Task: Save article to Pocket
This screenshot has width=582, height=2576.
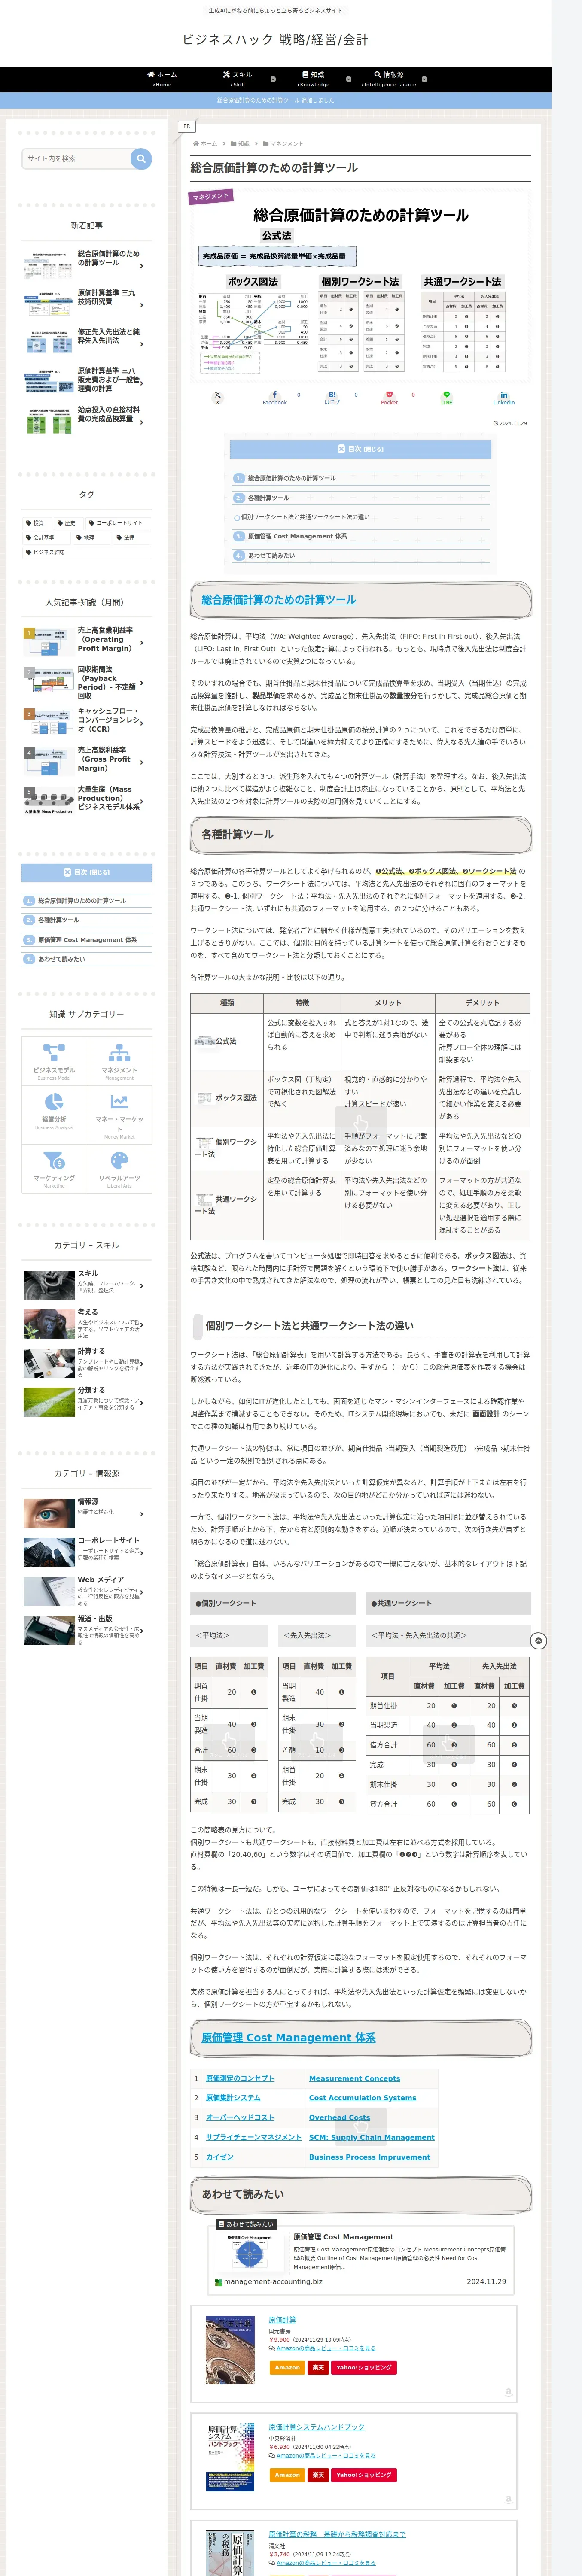Action: coord(389,397)
